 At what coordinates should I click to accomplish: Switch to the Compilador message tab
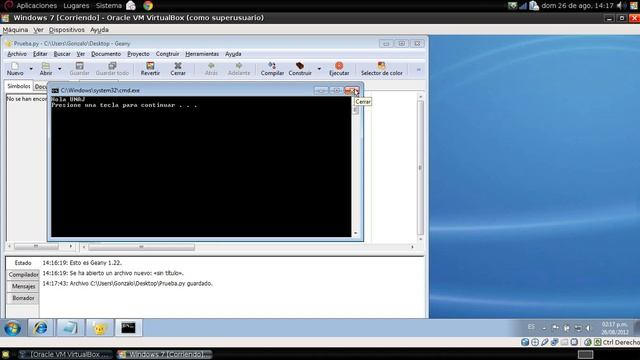[23, 275]
